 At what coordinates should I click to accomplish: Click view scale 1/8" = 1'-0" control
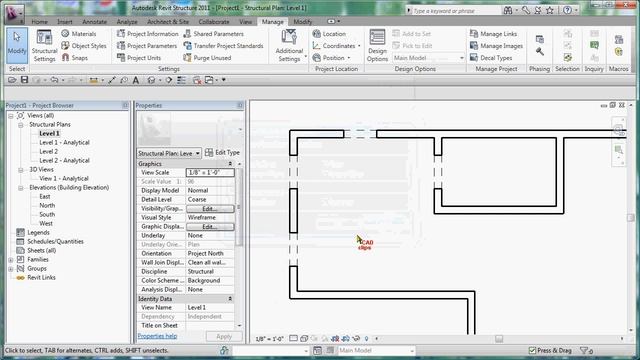click(x=269, y=339)
